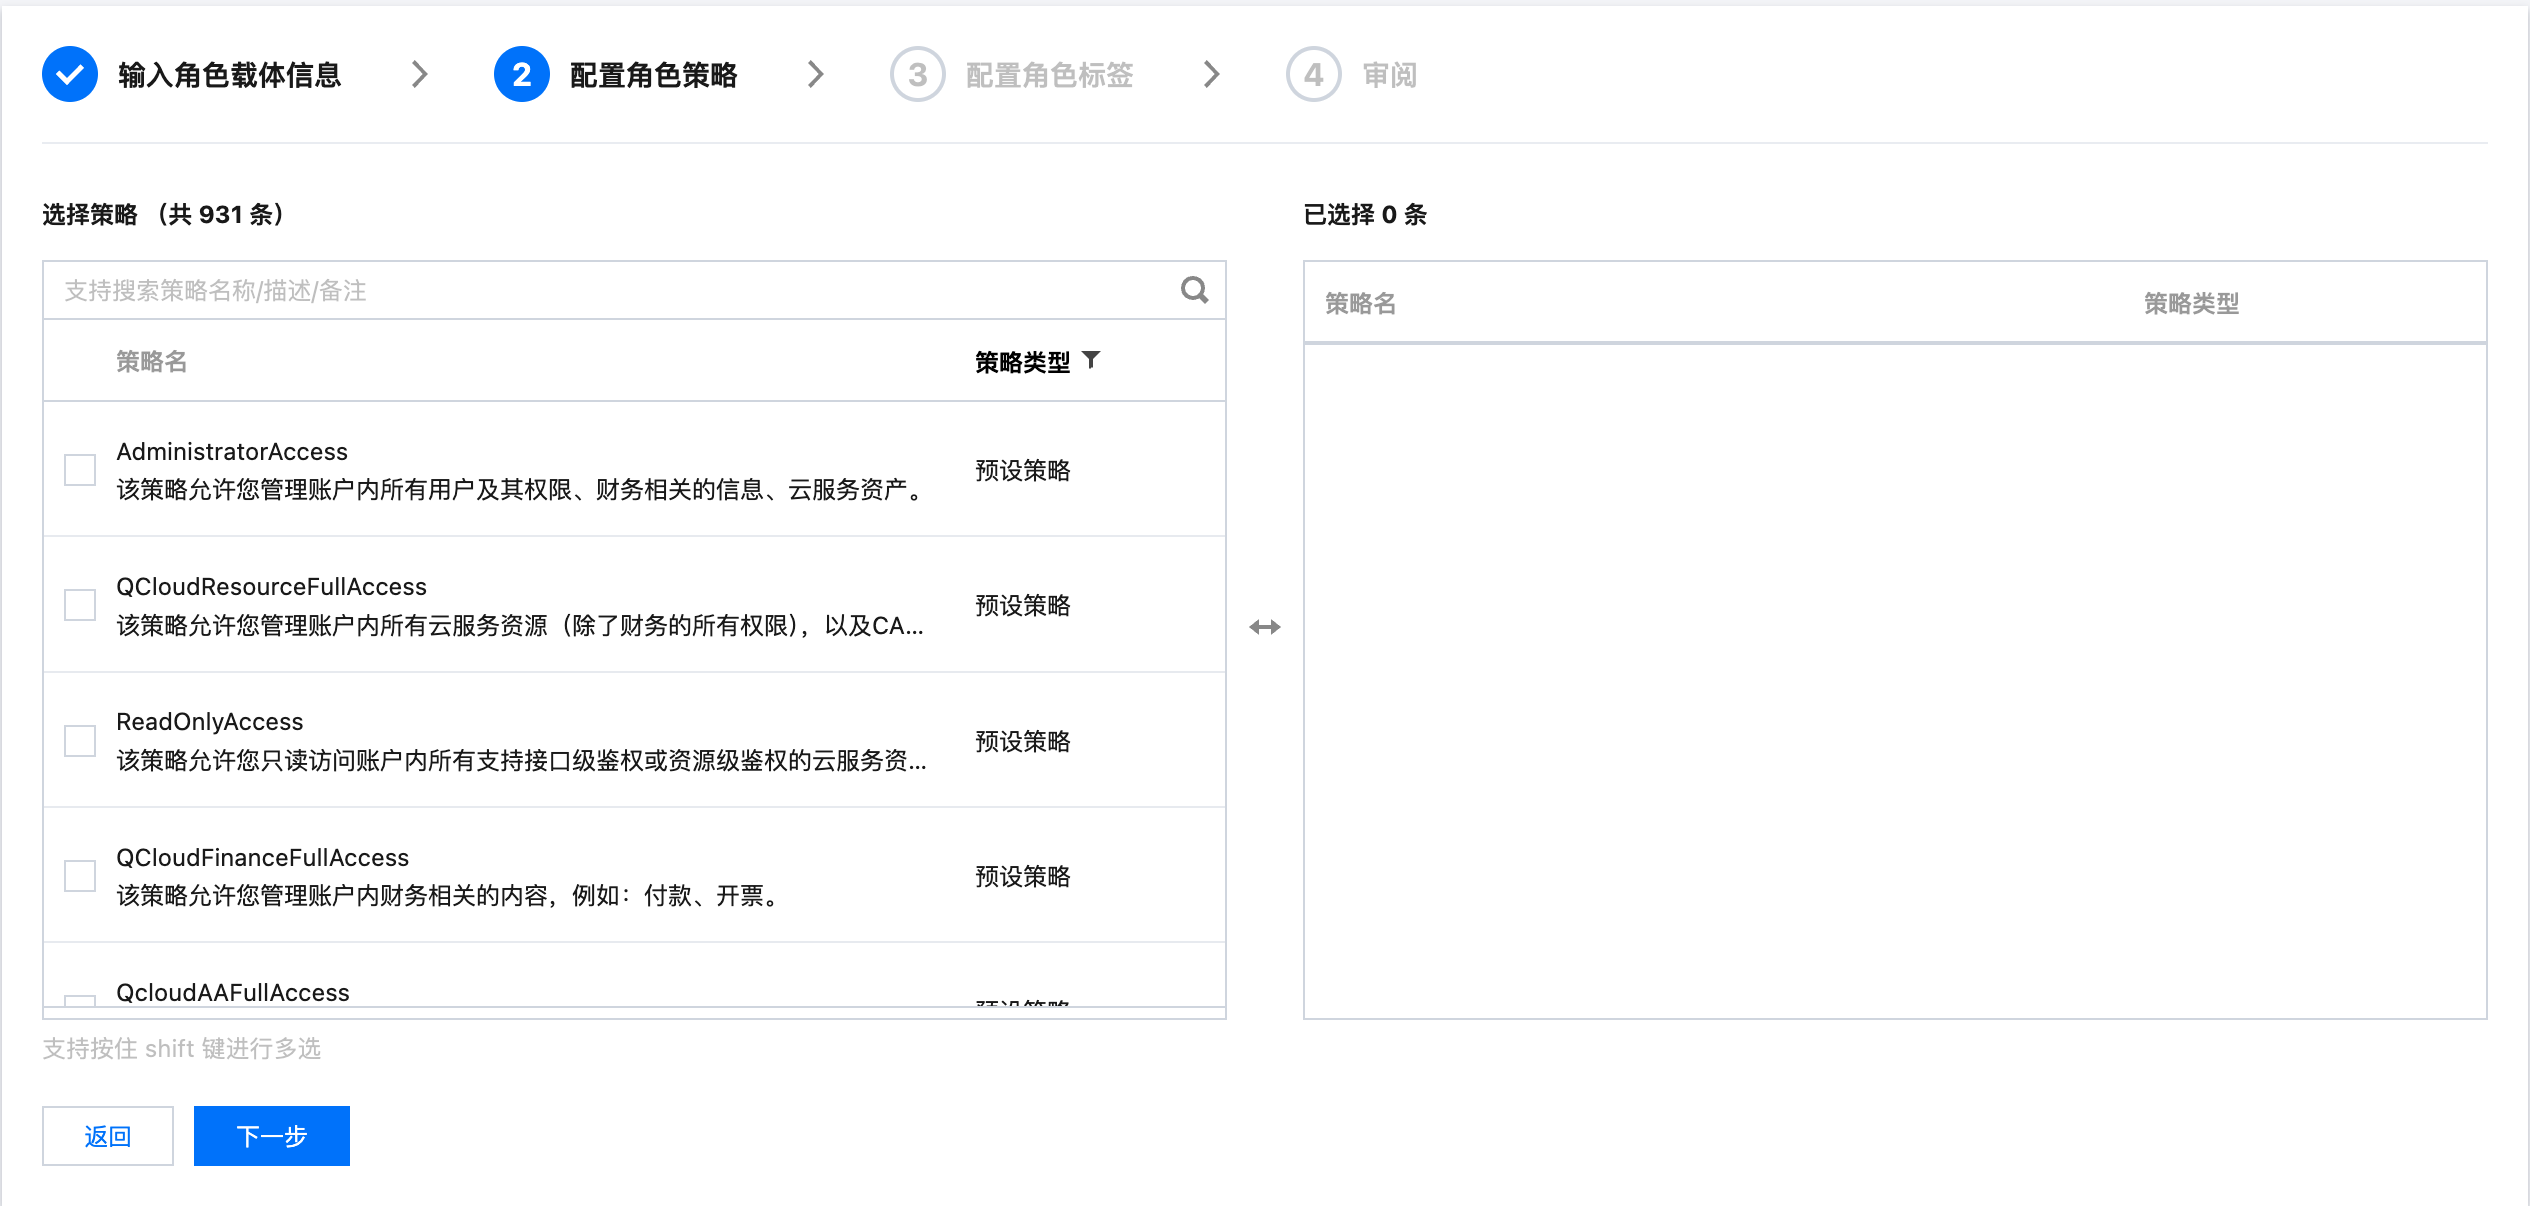Click chevron after 配置角色标签 step
This screenshot has height=1206, width=2530.
(1212, 75)
